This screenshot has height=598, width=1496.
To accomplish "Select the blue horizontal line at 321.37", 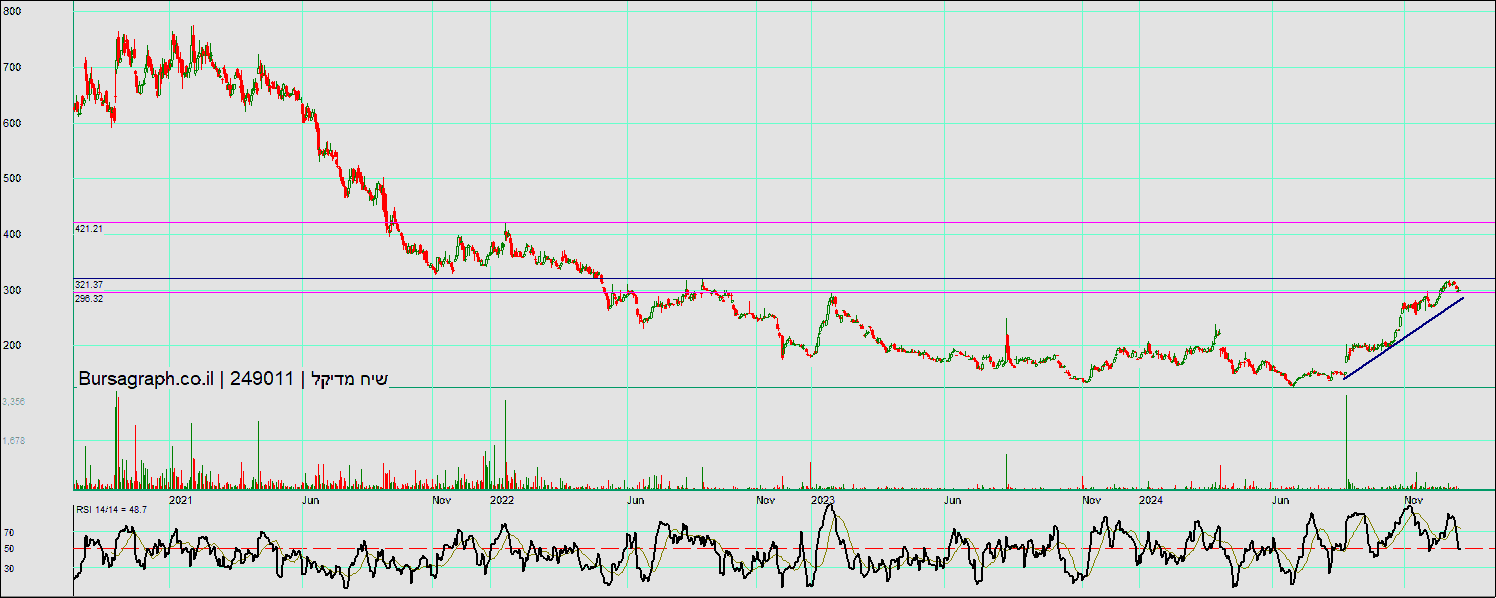I will pyautogui.click(x=784, y=278).
